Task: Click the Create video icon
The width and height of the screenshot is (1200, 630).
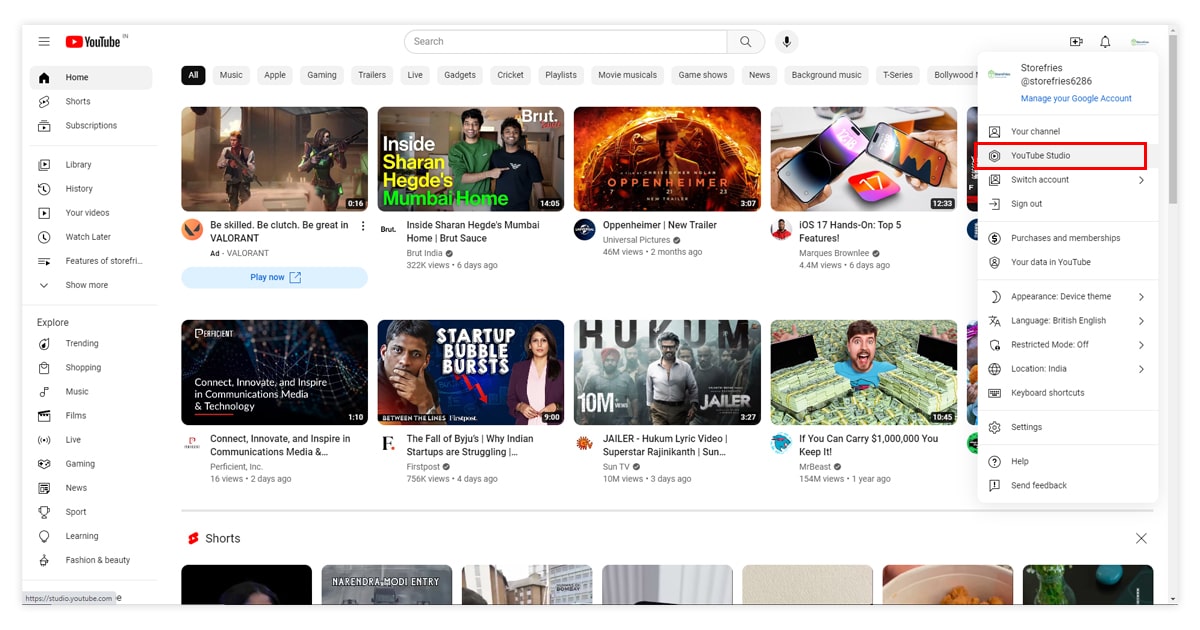Action: pyautogui.click(x=1076, y=42)
